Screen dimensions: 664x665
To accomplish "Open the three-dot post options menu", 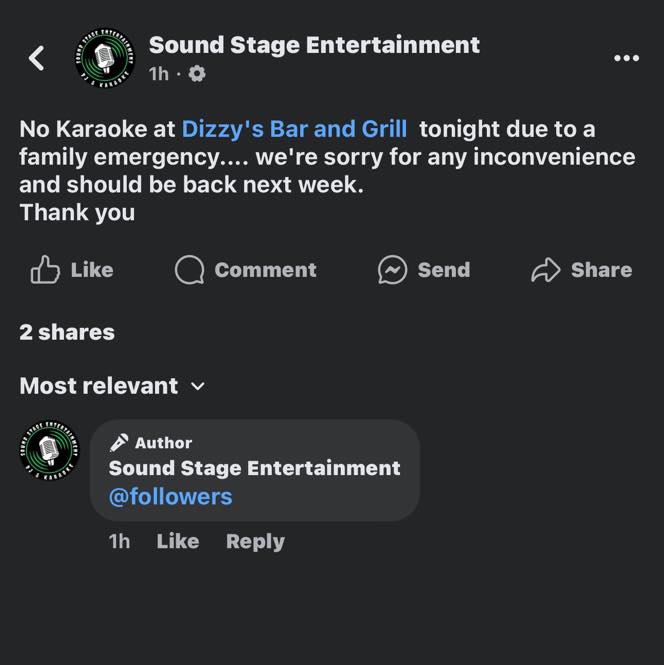I will tap(626, 58).
